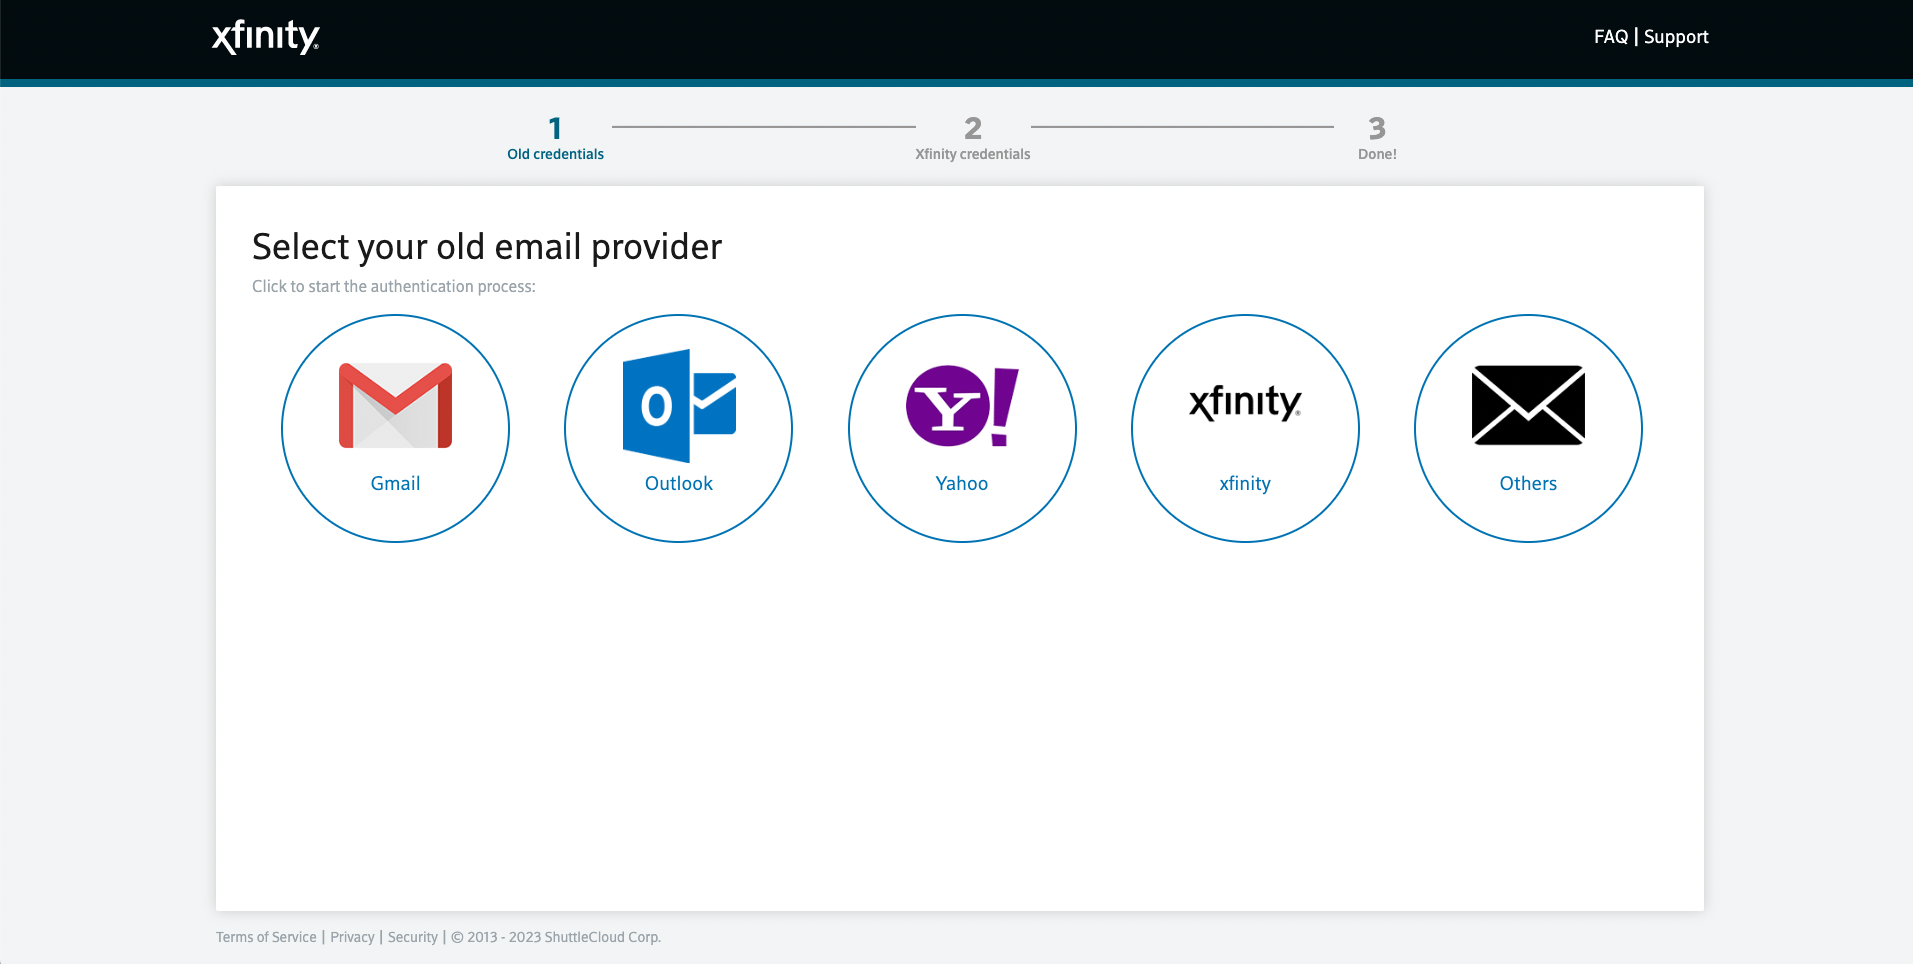Click the Gmail label
The height and width of the screenshot is (964, 1913).
(395, 483)
